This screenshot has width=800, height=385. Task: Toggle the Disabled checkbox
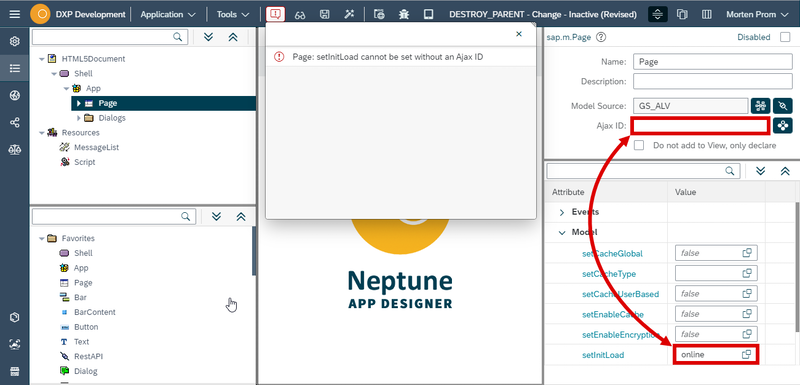click(x=785, y=37)
